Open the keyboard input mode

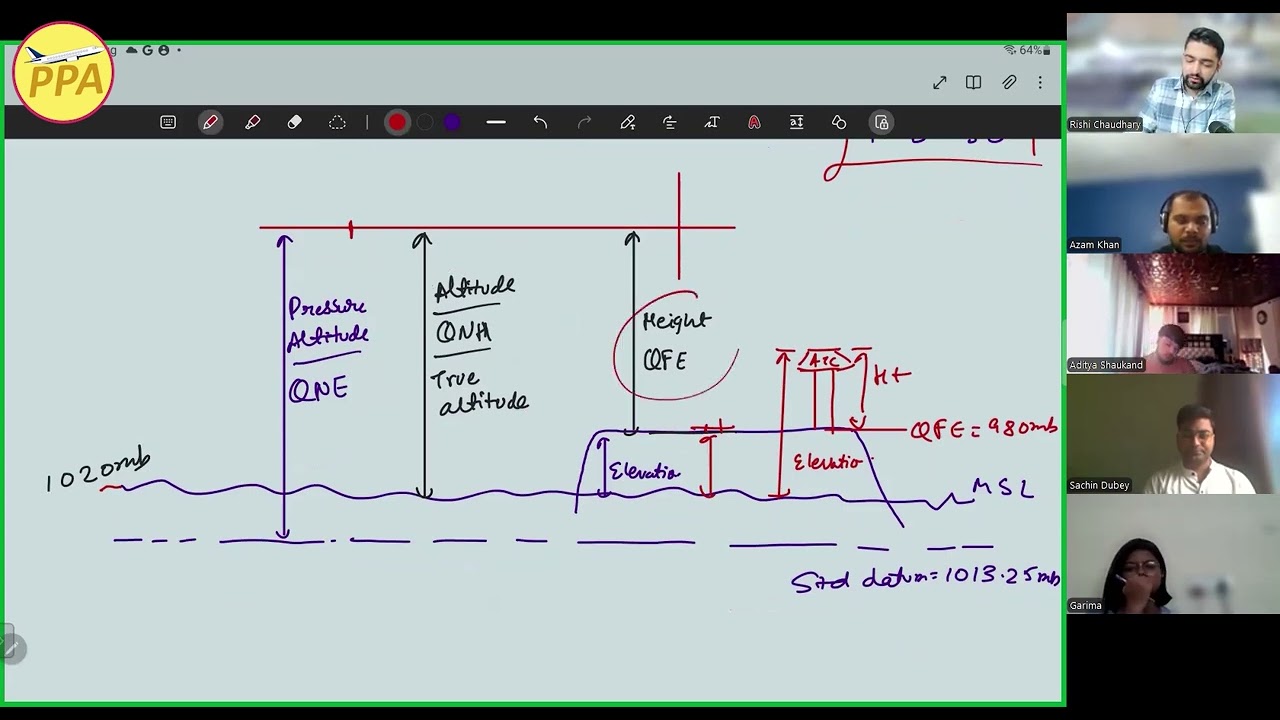click(168, 122)
